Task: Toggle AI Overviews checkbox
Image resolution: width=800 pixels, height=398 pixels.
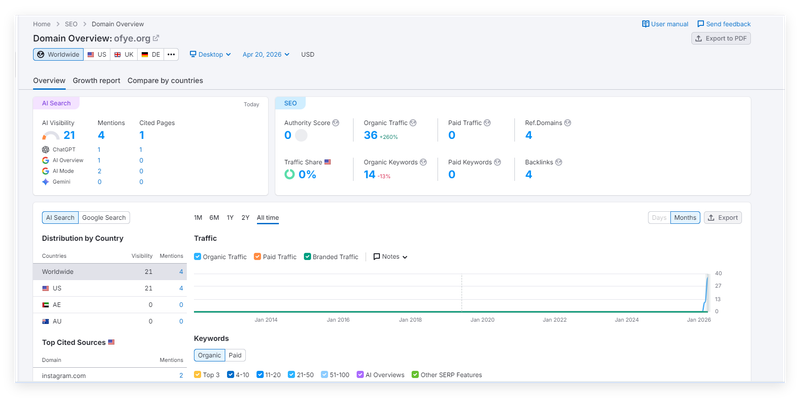Action: tap(360, 375)
